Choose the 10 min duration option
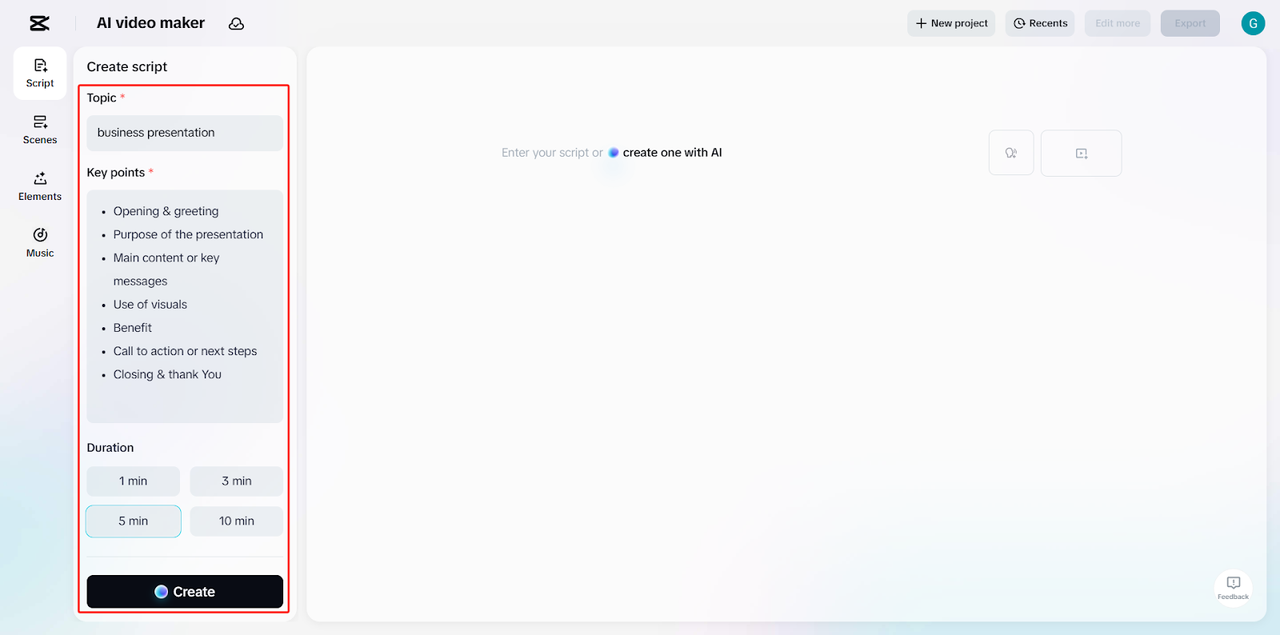The image size is (1280, 635). pyautogui.click(x=236, y=521)
